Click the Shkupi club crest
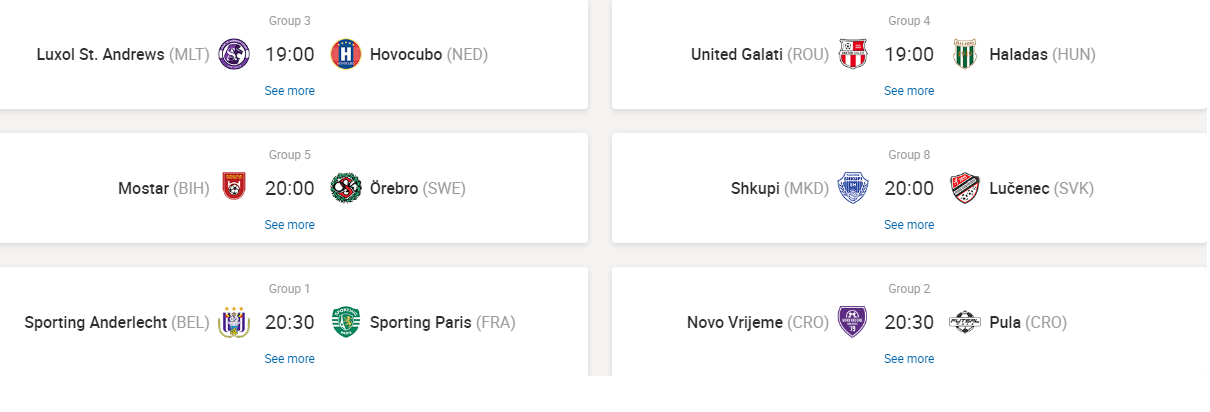The width and height of the screenshot is (1210, 412). click(853, 188)
